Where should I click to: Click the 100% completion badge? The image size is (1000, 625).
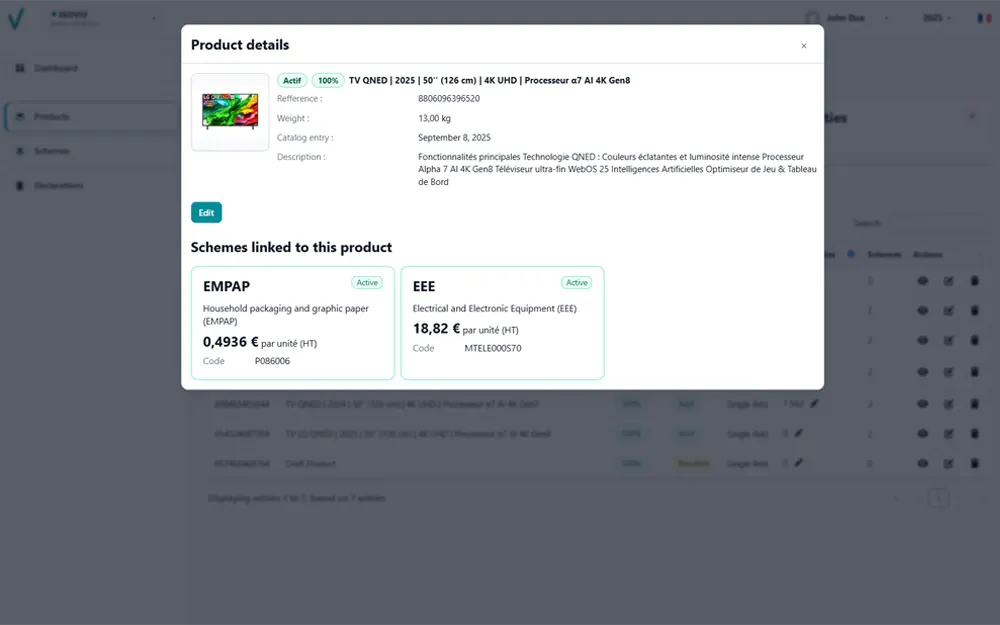[x=329, y=80]
